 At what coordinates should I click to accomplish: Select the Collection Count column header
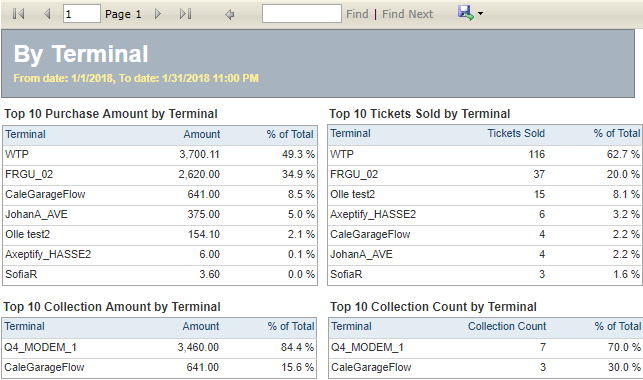click(507, 326)
